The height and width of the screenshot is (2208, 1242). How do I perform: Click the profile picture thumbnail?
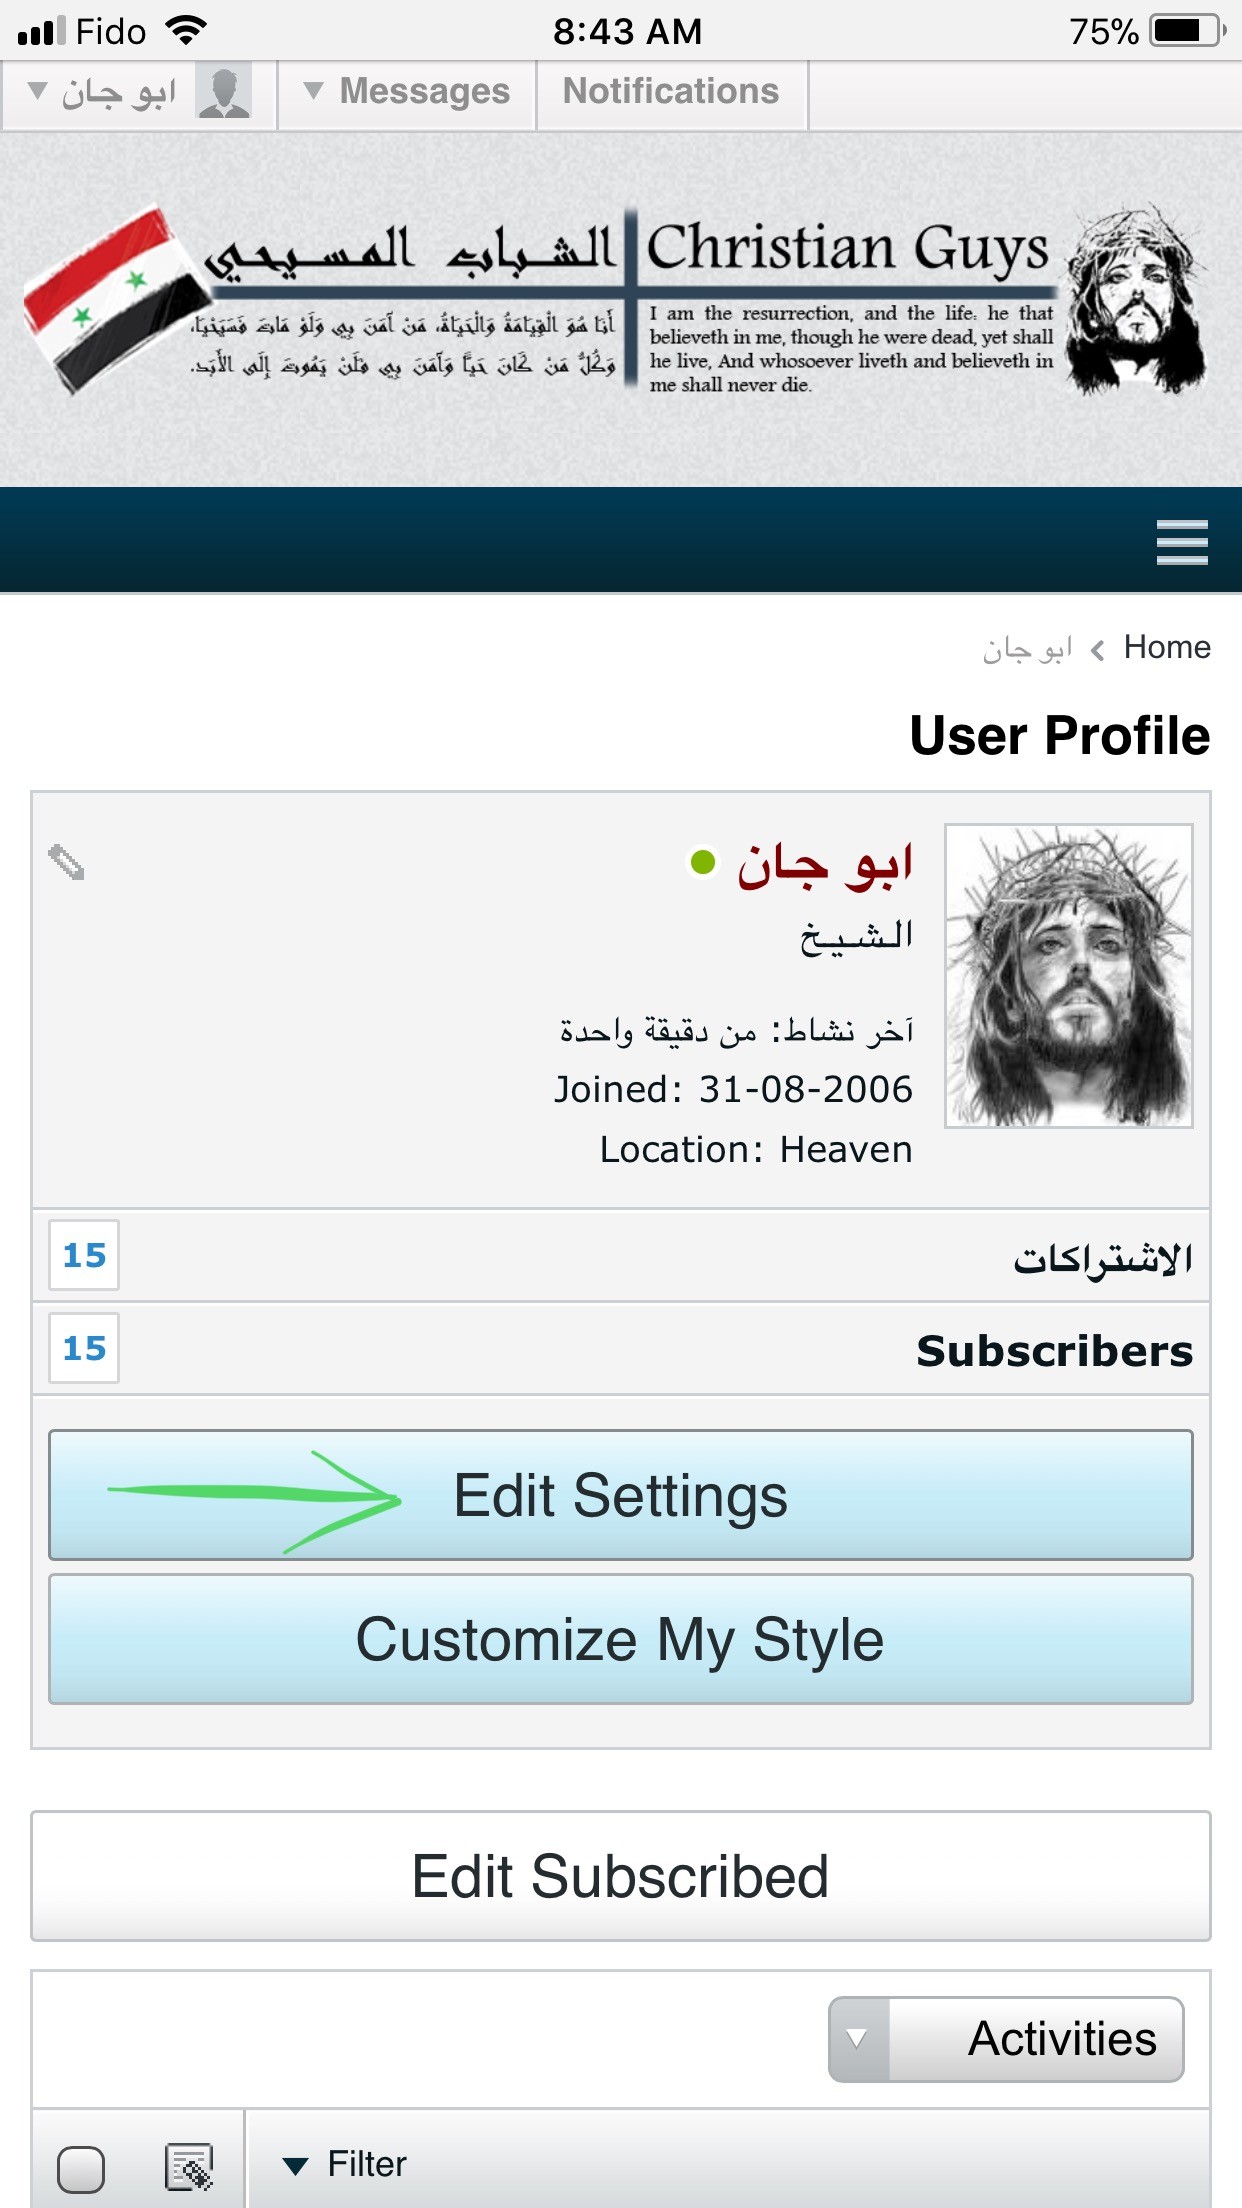[x=1069, y=975]
